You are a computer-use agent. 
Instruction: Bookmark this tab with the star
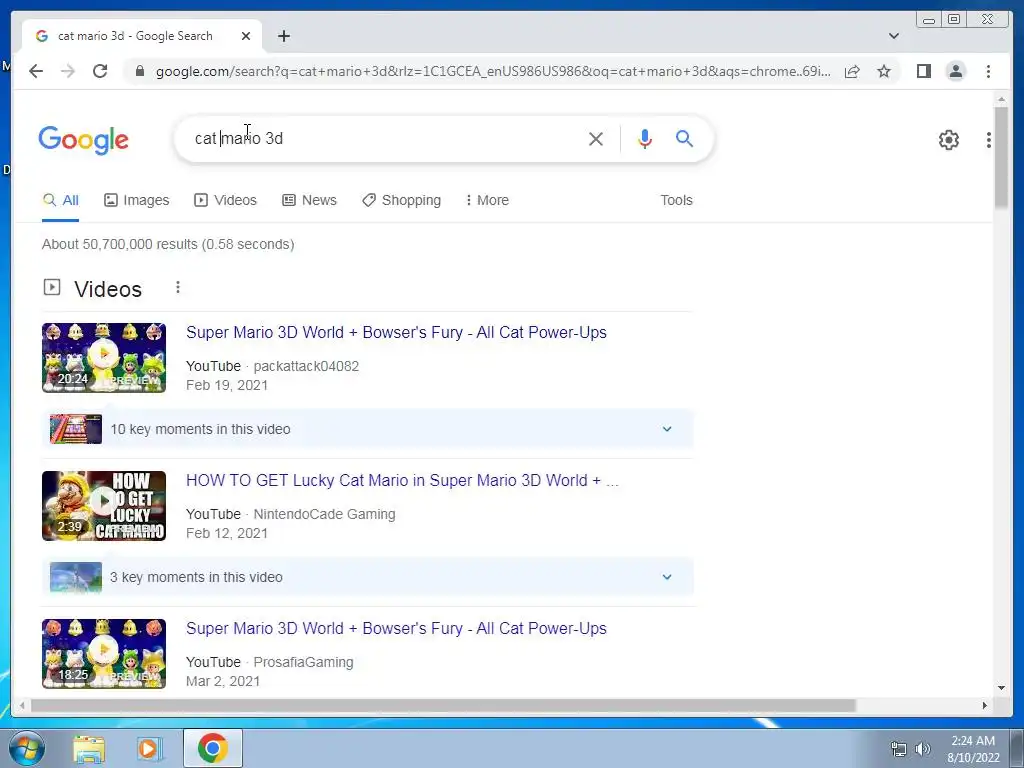pos(884,71)
